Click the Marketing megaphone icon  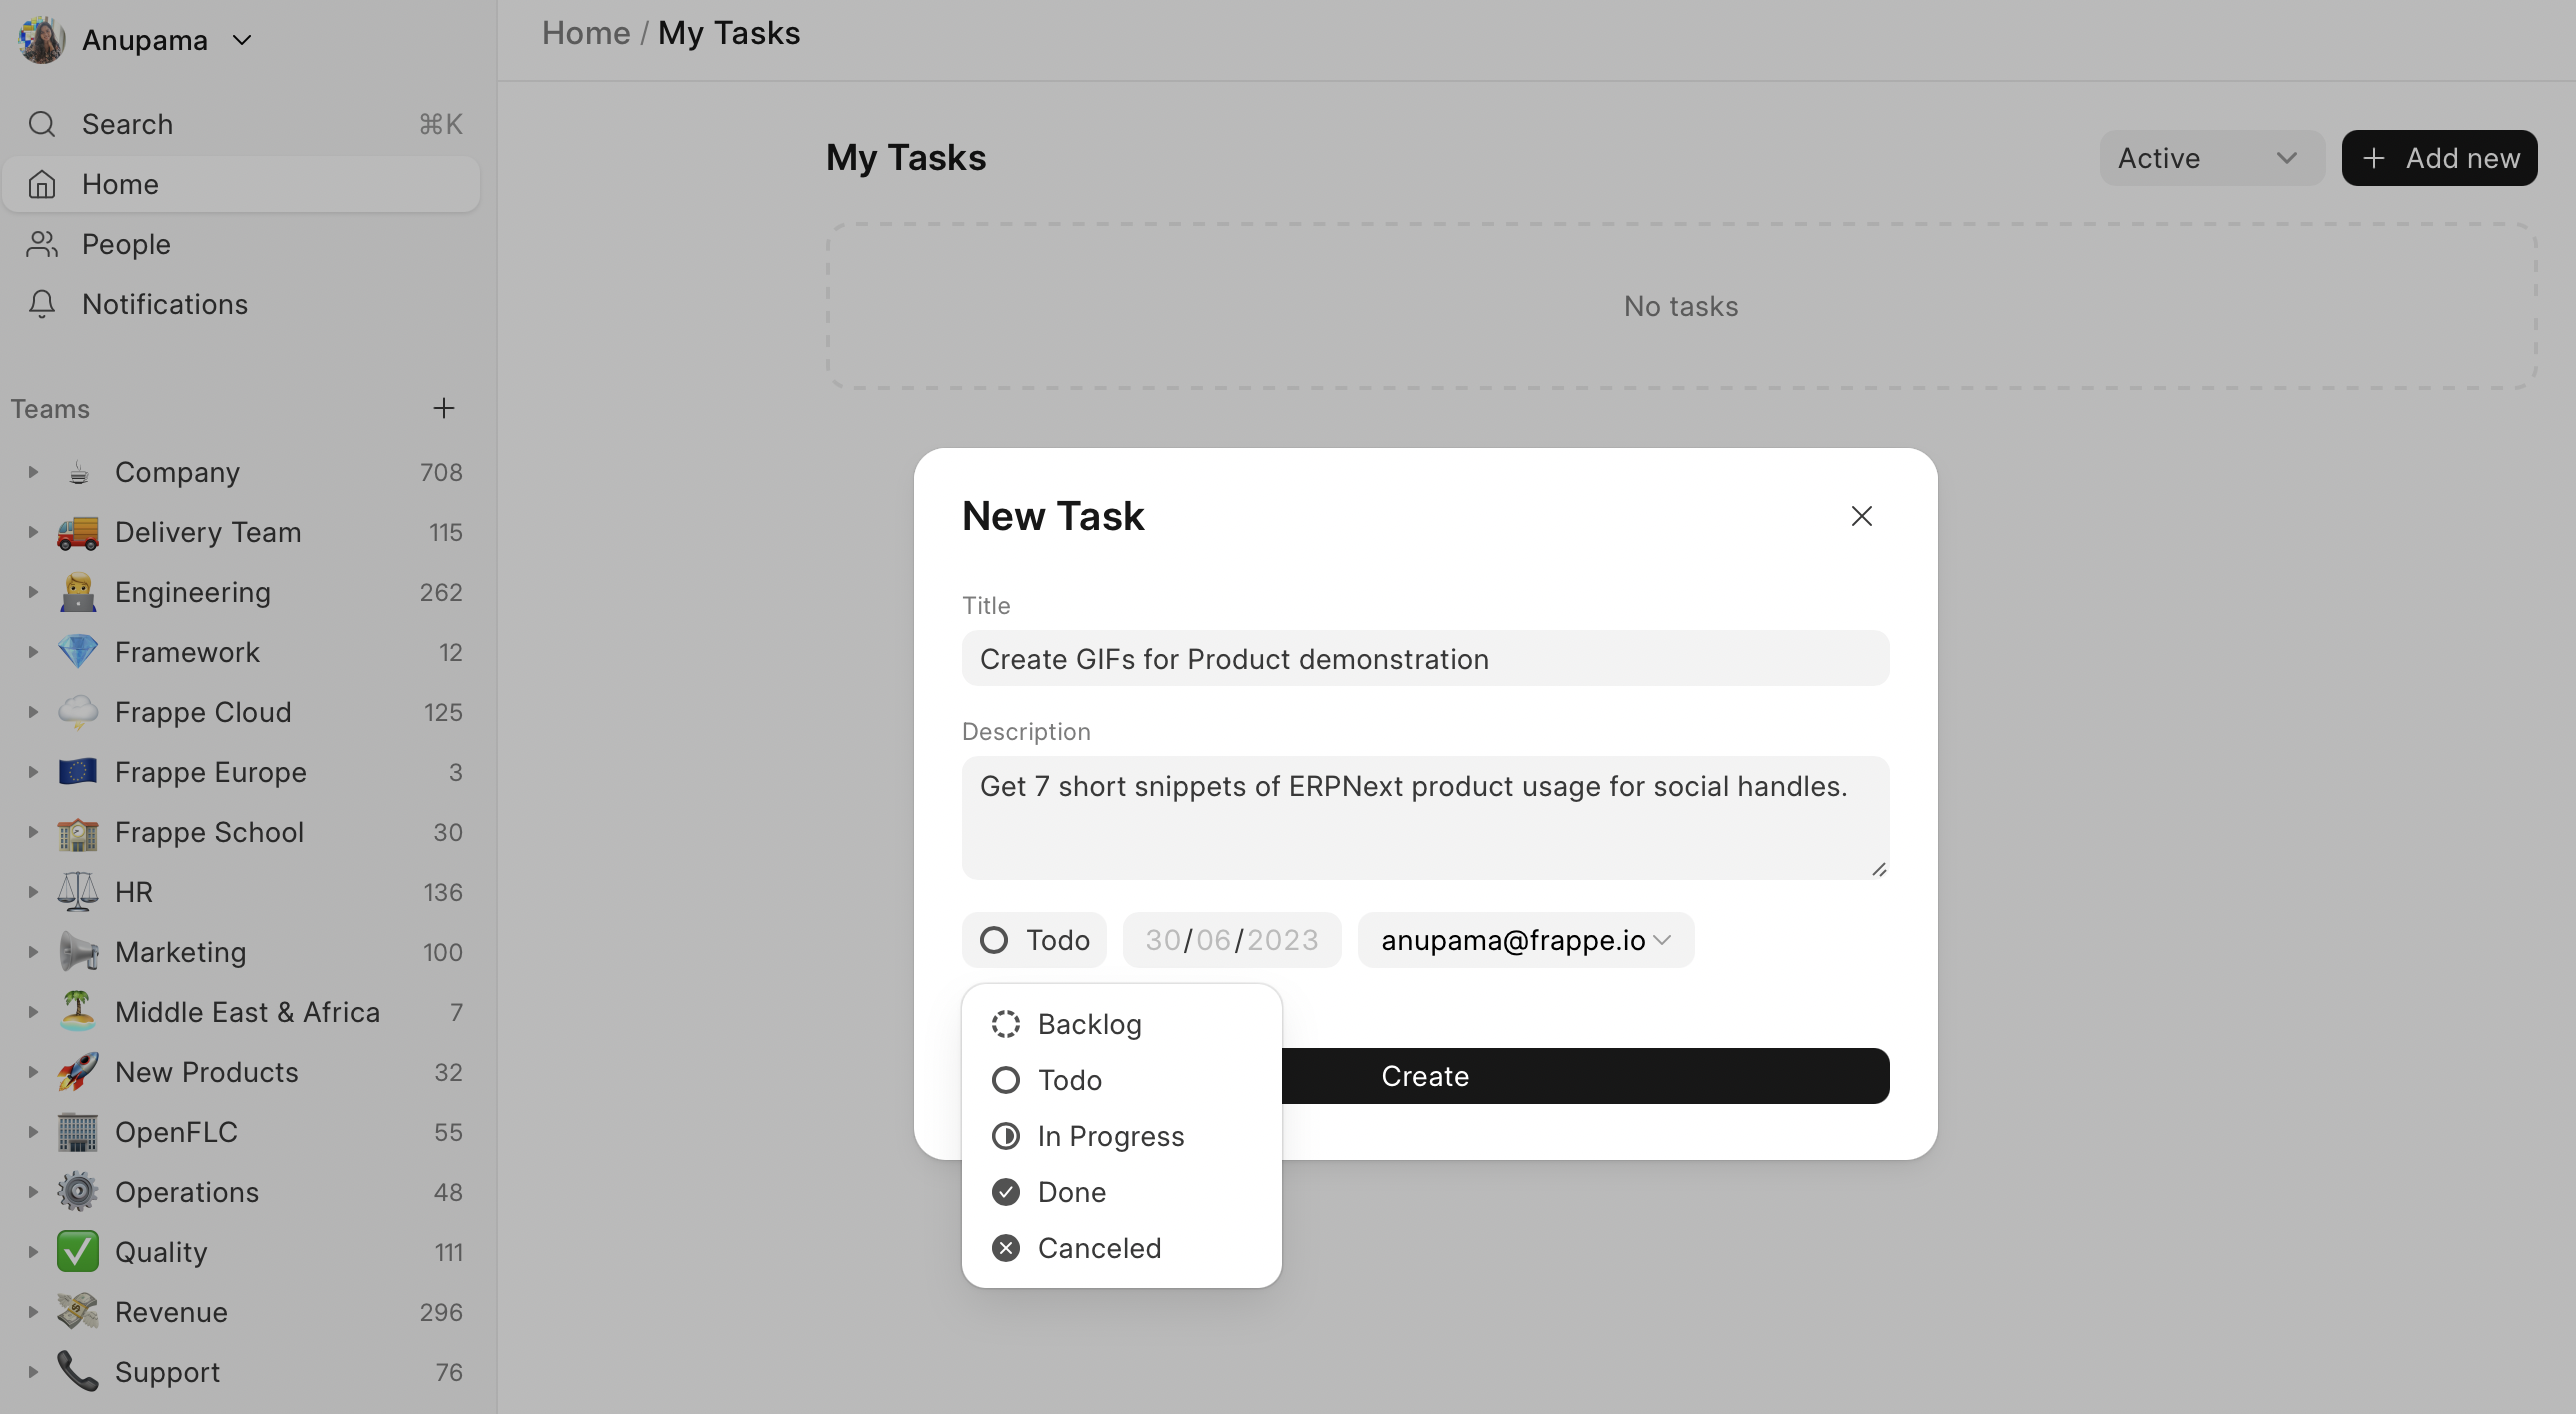pyautogui.click(x=78, y=952)
